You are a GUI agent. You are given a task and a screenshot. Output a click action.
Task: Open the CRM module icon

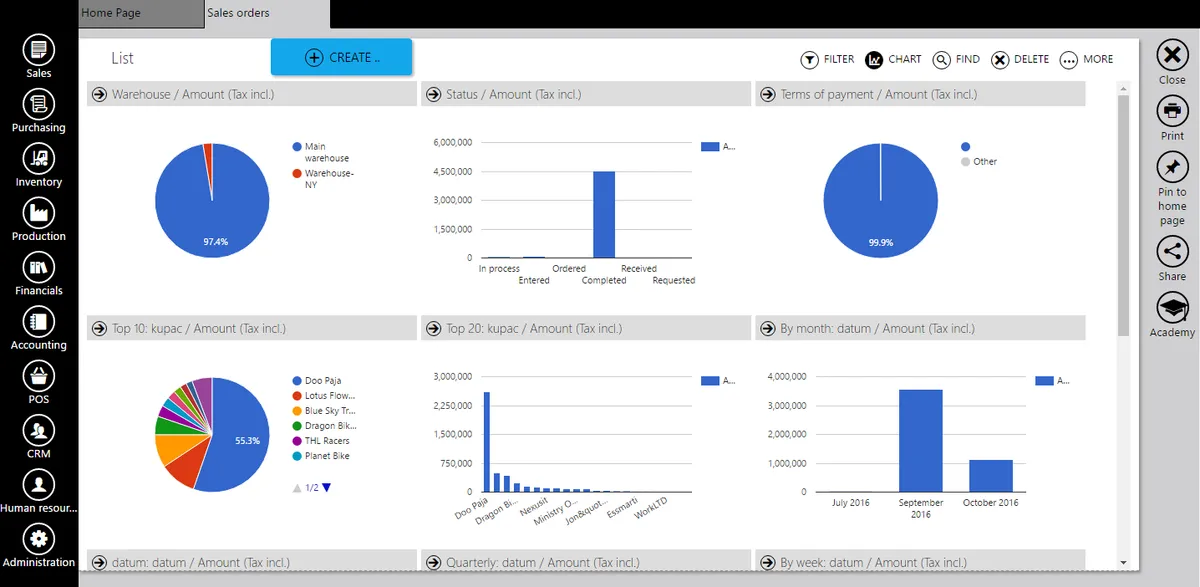click(x=39, y=430)
